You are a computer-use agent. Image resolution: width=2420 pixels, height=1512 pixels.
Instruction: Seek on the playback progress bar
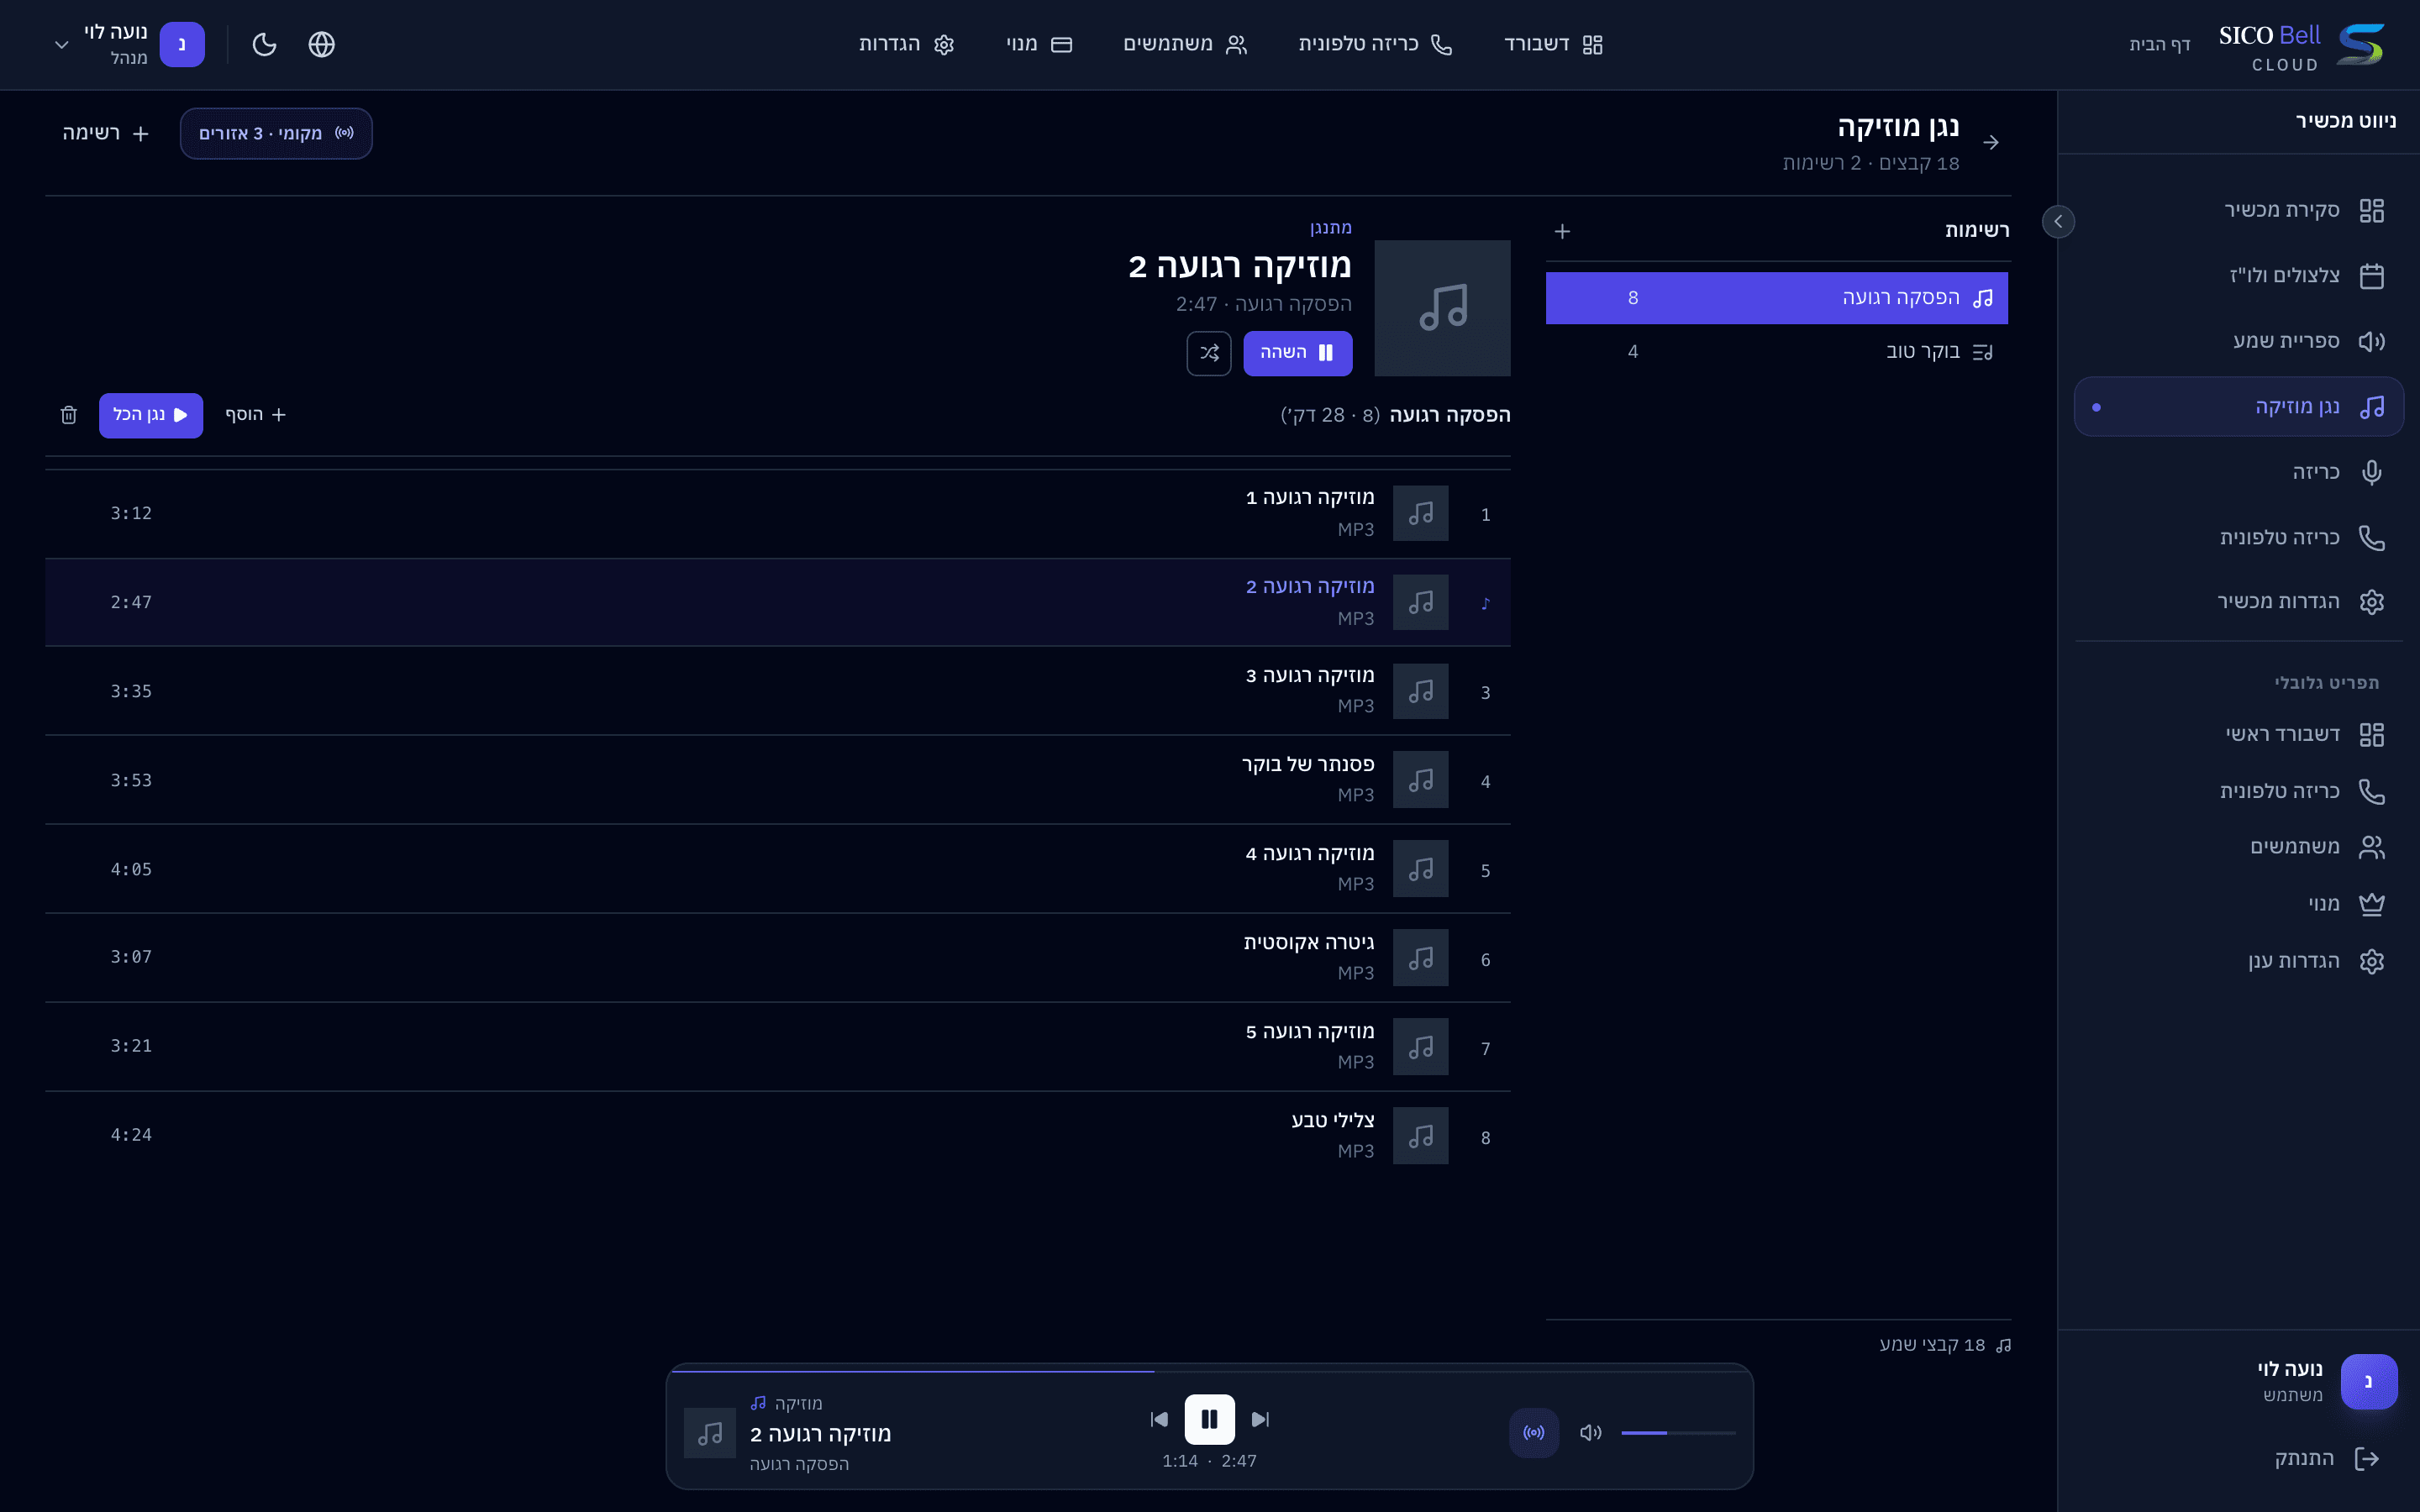click(1209, 1371)
